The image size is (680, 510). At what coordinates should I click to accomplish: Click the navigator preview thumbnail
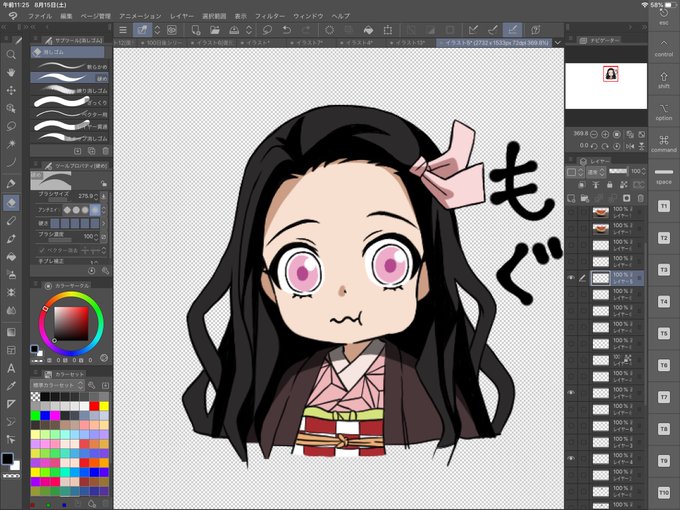pyautogui.click(x=606, y=85)
